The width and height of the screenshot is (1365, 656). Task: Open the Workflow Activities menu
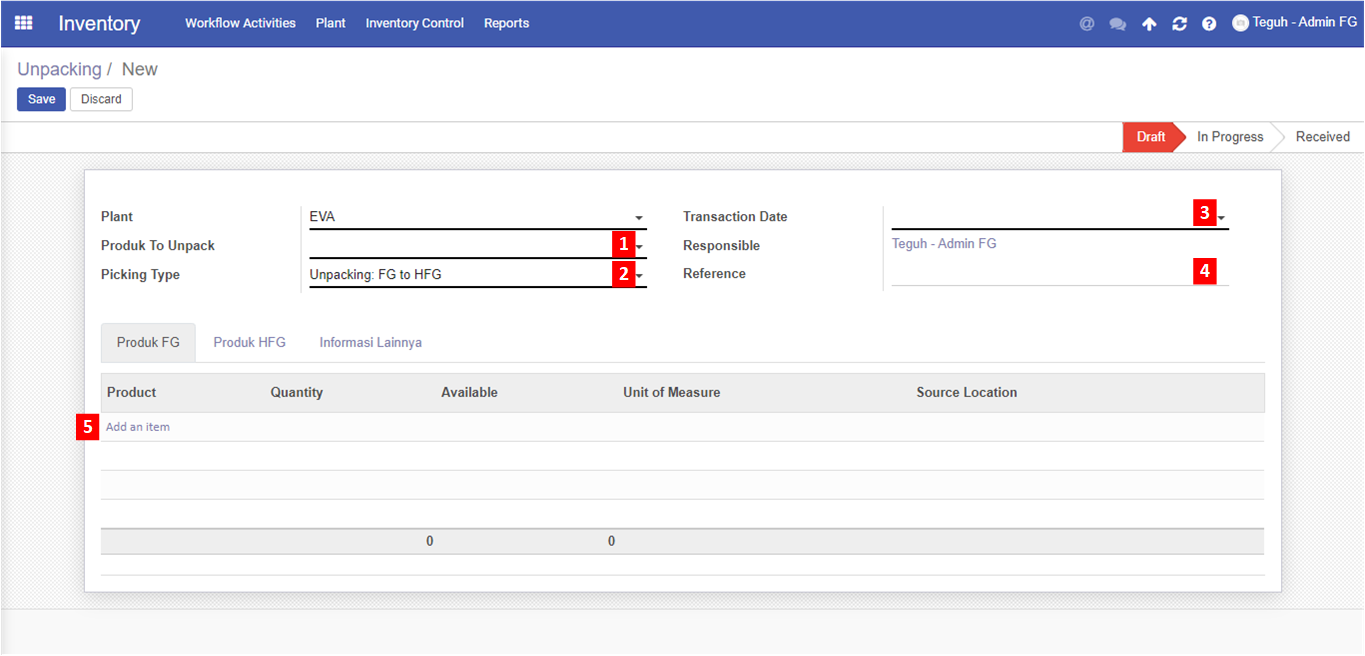(240, 23)
